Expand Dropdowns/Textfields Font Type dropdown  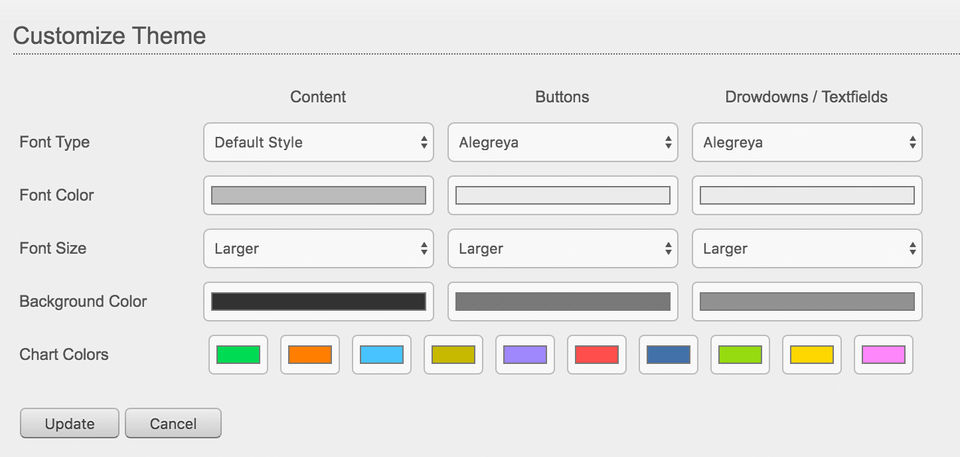pos(806,142)
